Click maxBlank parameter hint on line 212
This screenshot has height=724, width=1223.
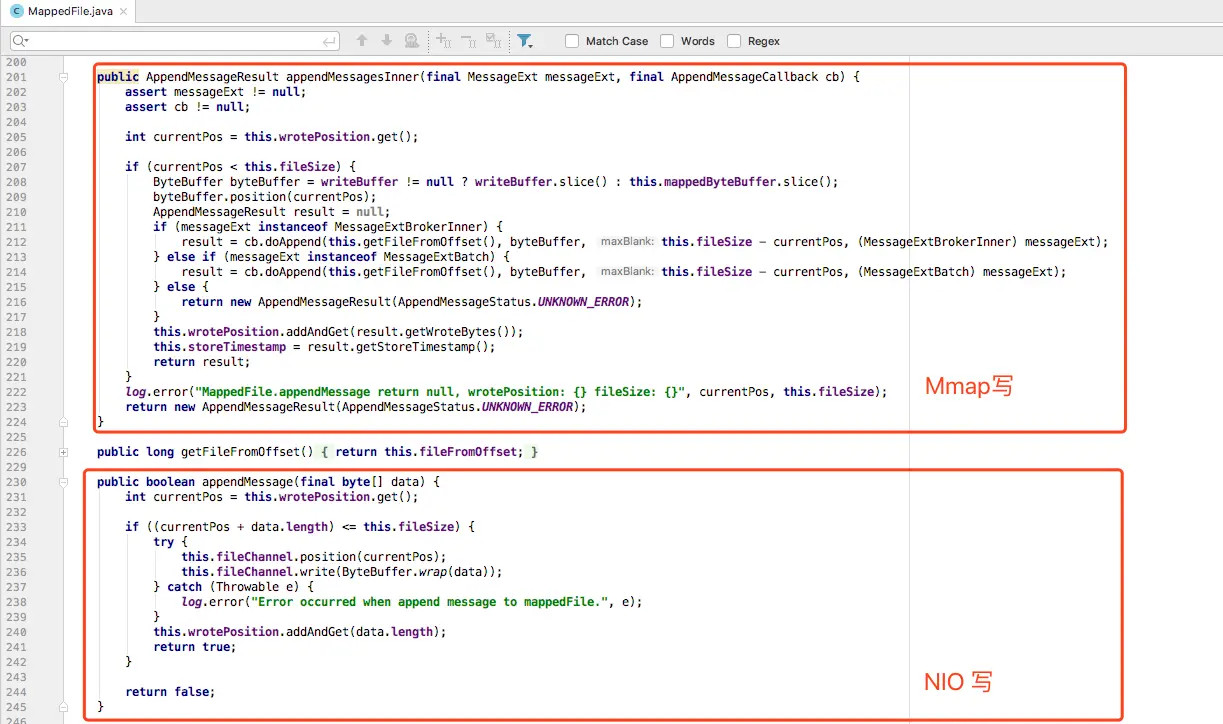[x=627, y=242]
